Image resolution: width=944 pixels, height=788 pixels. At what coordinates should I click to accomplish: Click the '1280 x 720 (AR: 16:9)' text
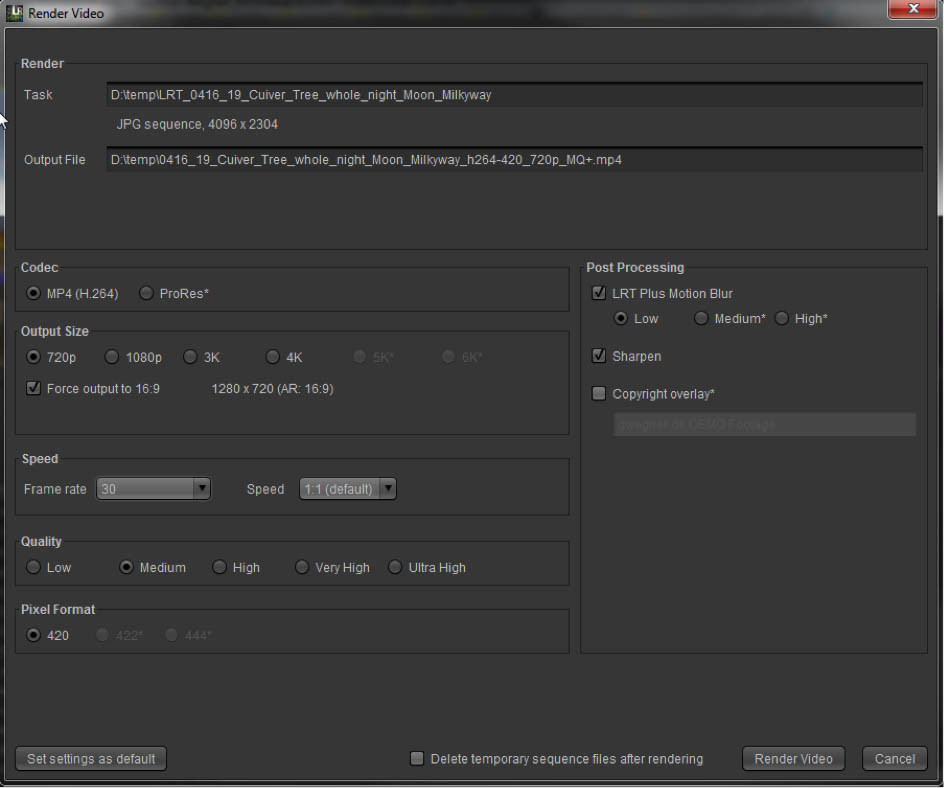click(x=272, y=389)
